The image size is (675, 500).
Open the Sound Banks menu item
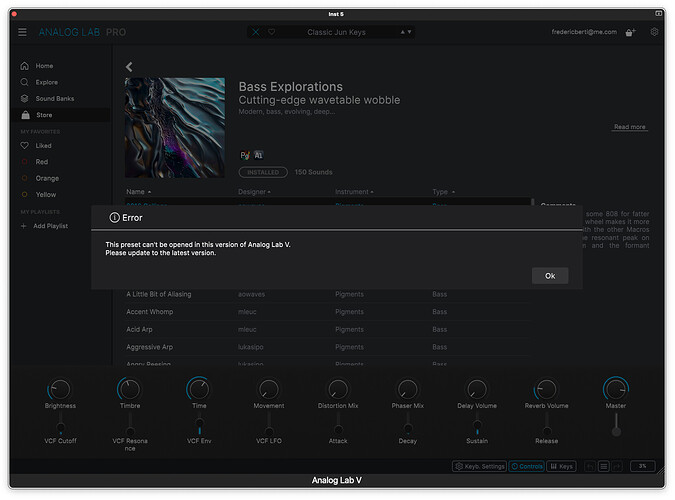(55, 99)
